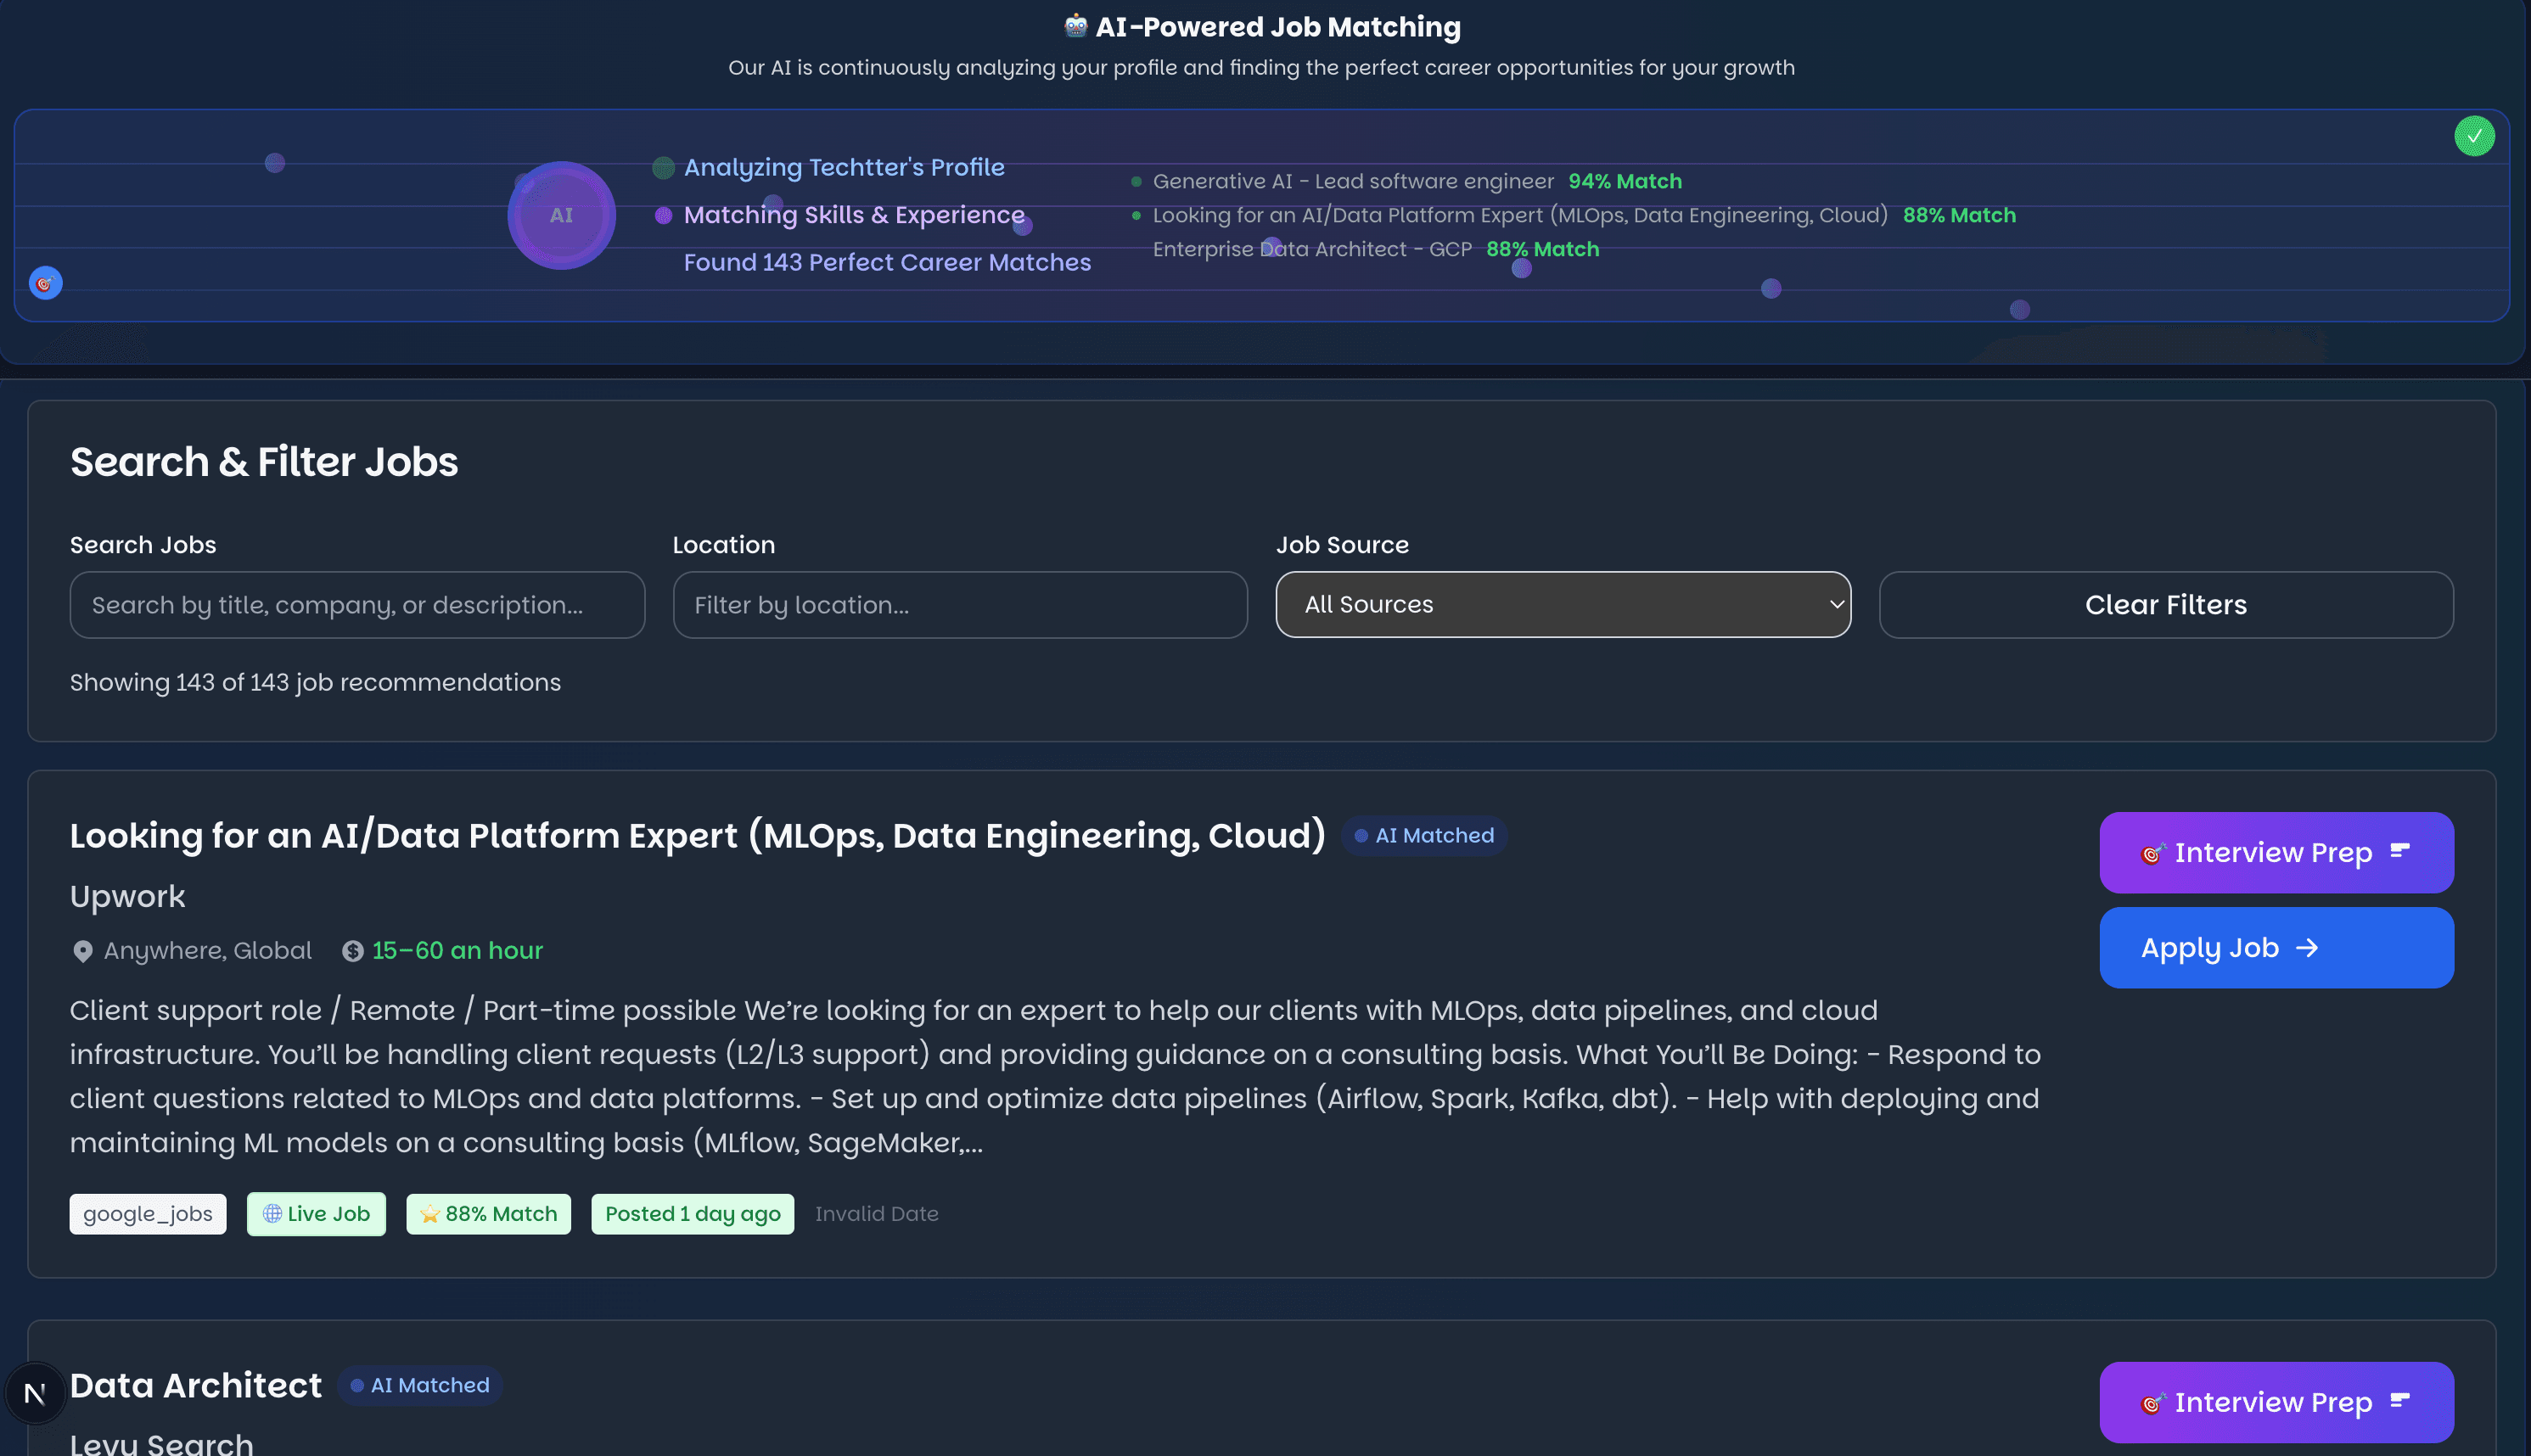Click the Search Jobs input field
This screenshot has height=1456, width=2531.
(x=357, y=604)
